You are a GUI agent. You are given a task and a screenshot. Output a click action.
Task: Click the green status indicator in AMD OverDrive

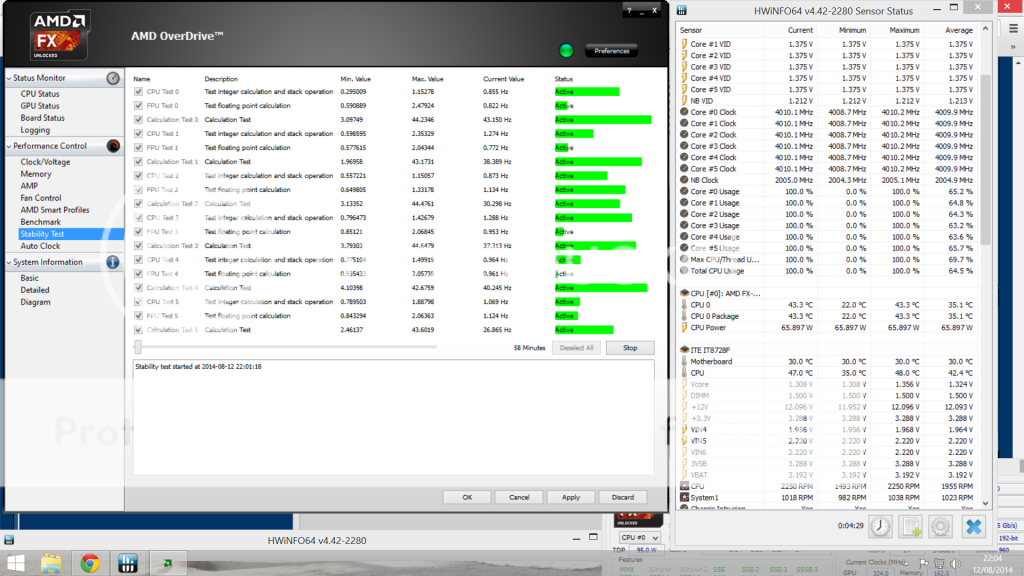coord(566,50)
